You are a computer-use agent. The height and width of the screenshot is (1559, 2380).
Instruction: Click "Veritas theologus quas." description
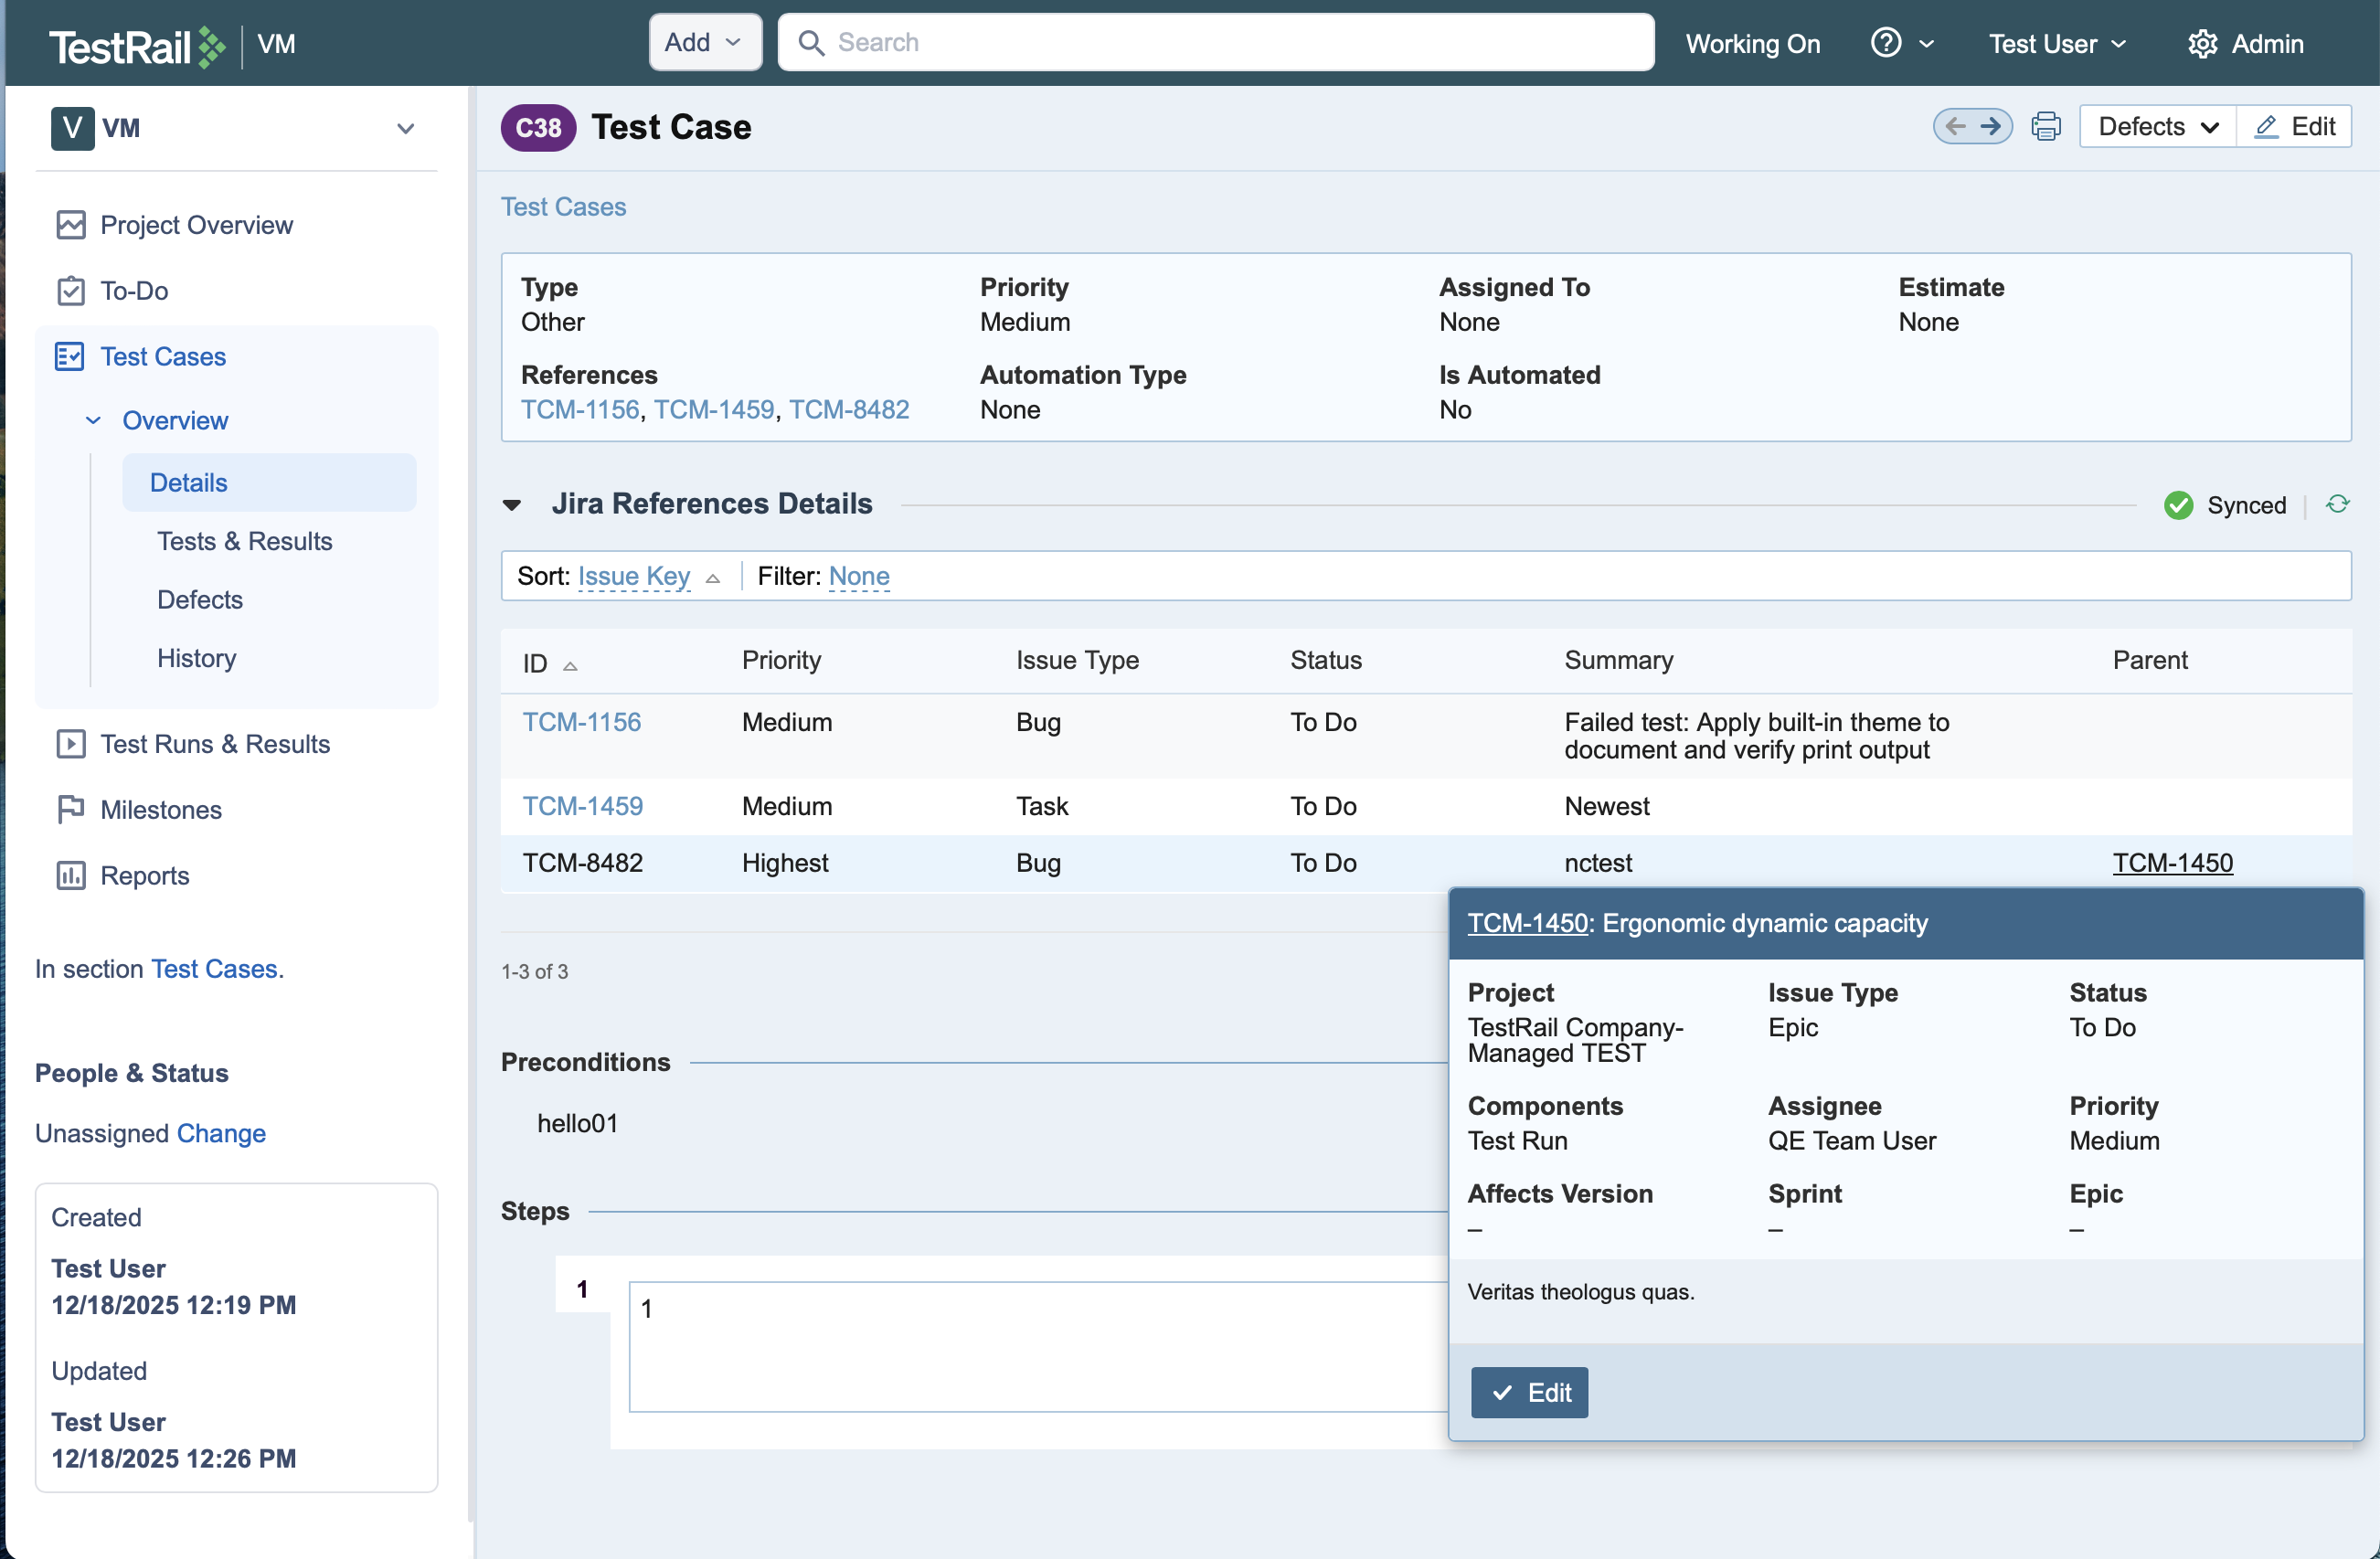pos(1580,1292)
